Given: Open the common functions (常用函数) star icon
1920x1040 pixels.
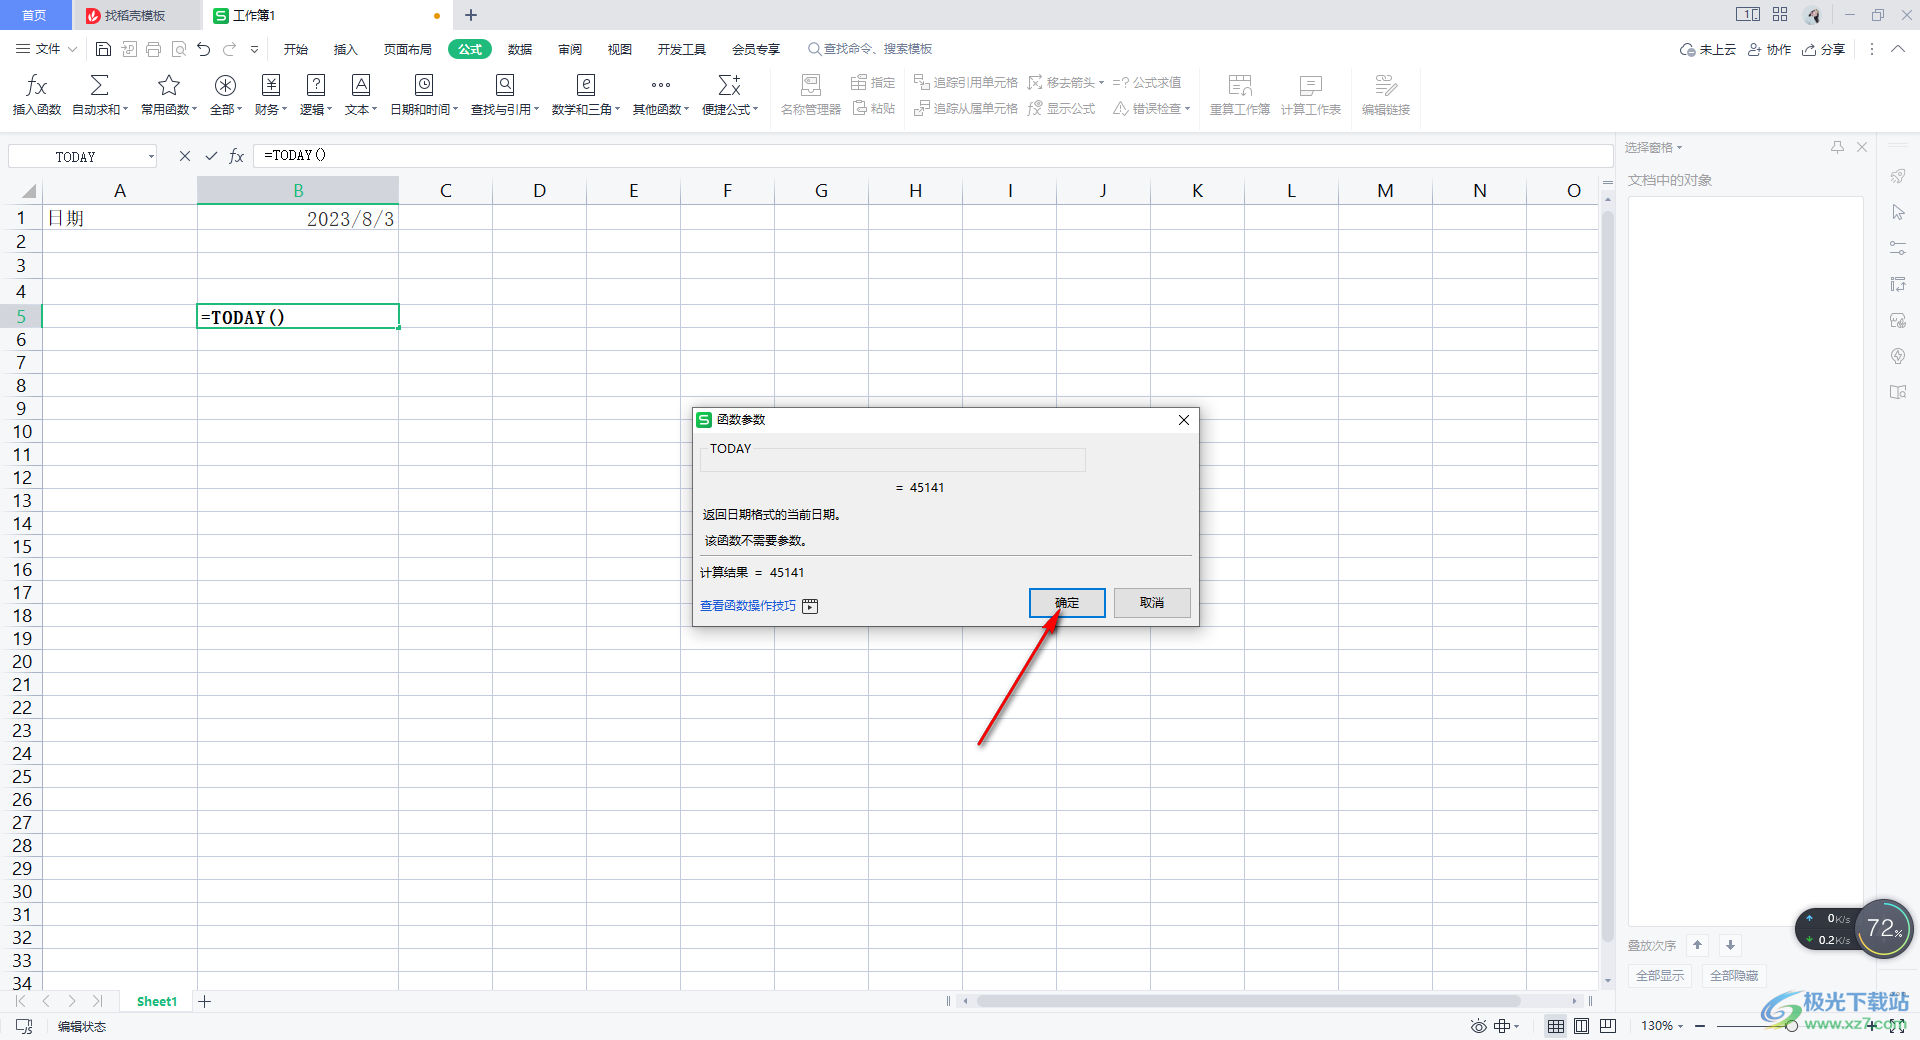Looking at the screenshot, I should 169,85.
